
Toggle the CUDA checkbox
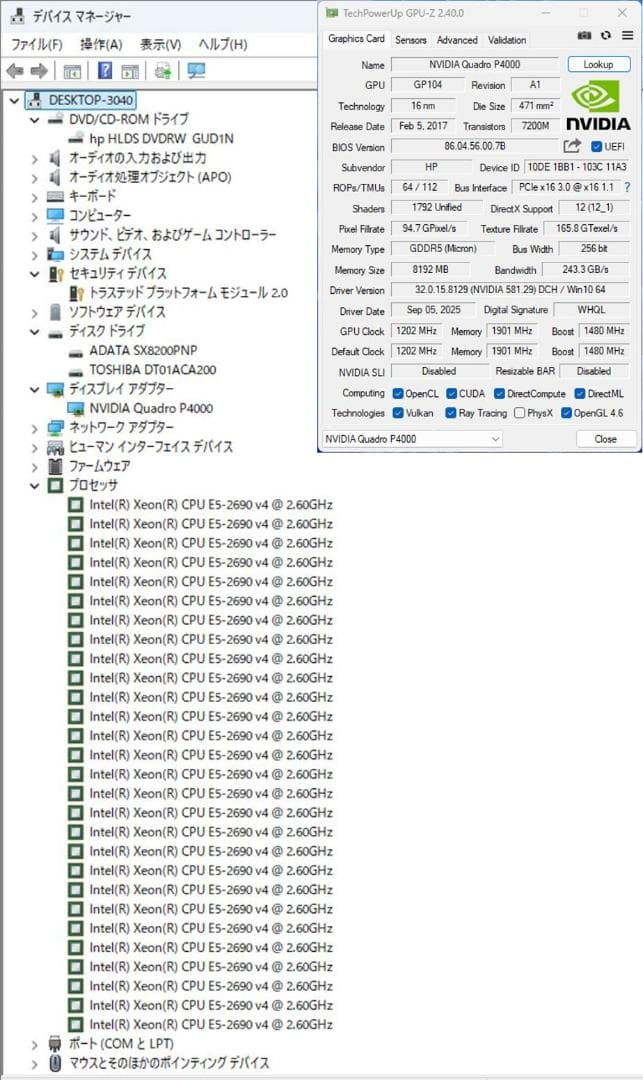coord(452,394)
